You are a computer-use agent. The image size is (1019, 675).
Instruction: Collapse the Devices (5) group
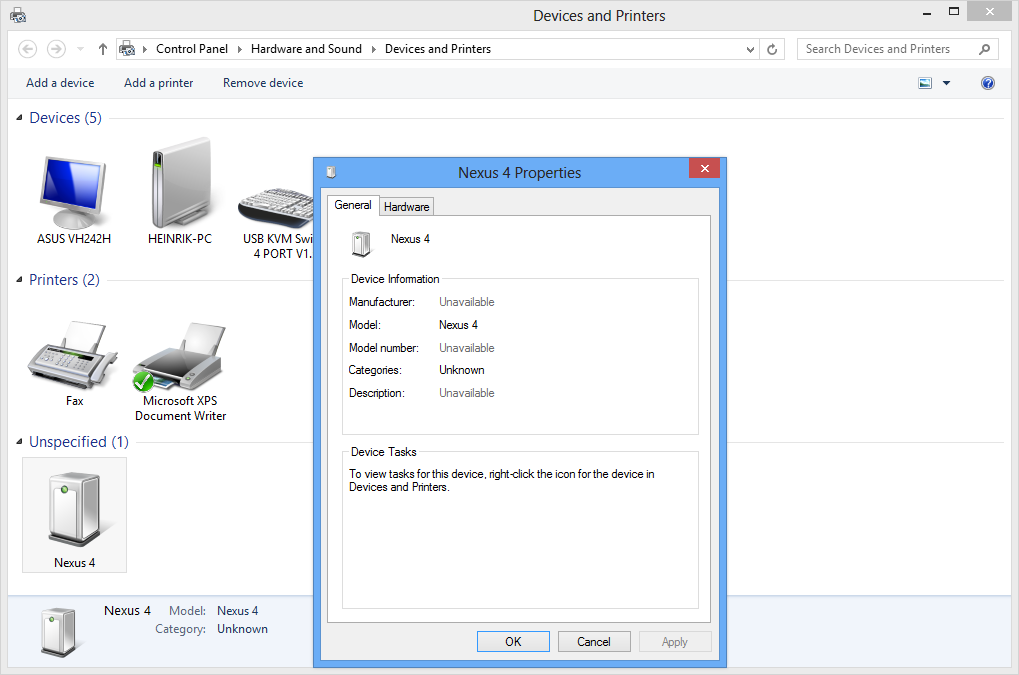(19, 118)
